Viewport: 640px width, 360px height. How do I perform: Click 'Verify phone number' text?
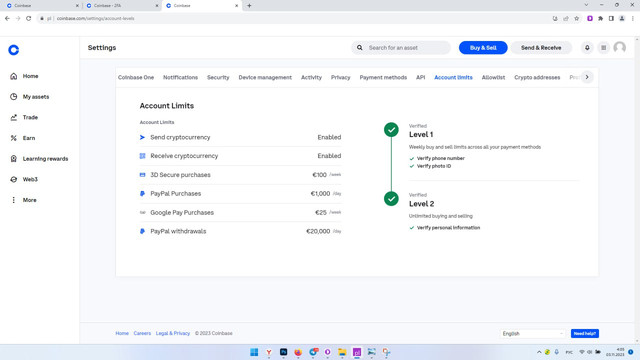(x=440, y=158)
